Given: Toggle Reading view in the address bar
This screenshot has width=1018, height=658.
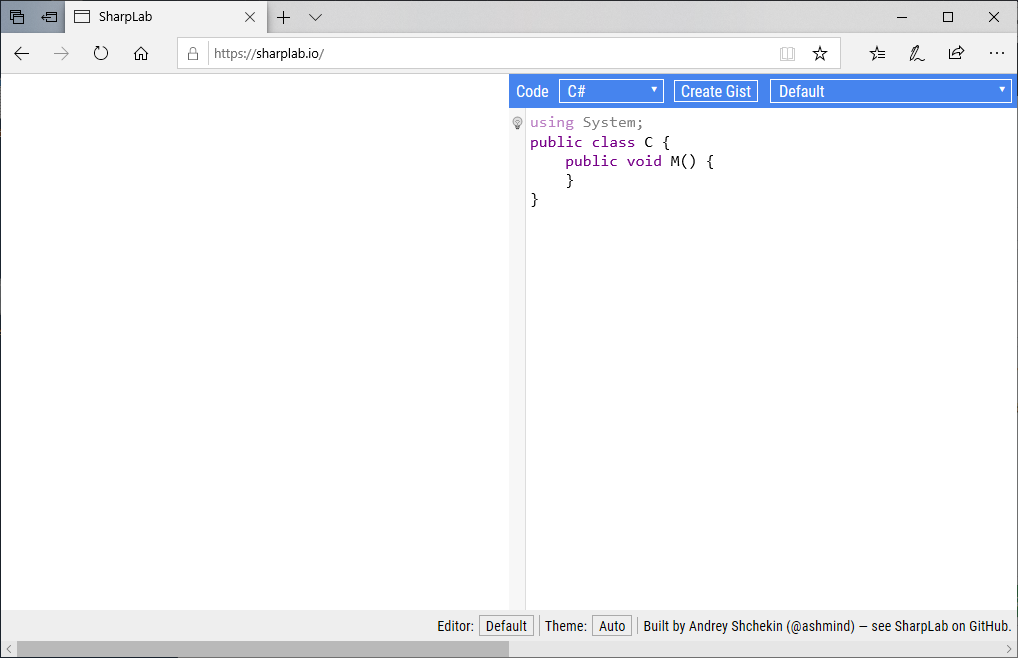Looking at the screenshot, I should (x=787, y=53).
